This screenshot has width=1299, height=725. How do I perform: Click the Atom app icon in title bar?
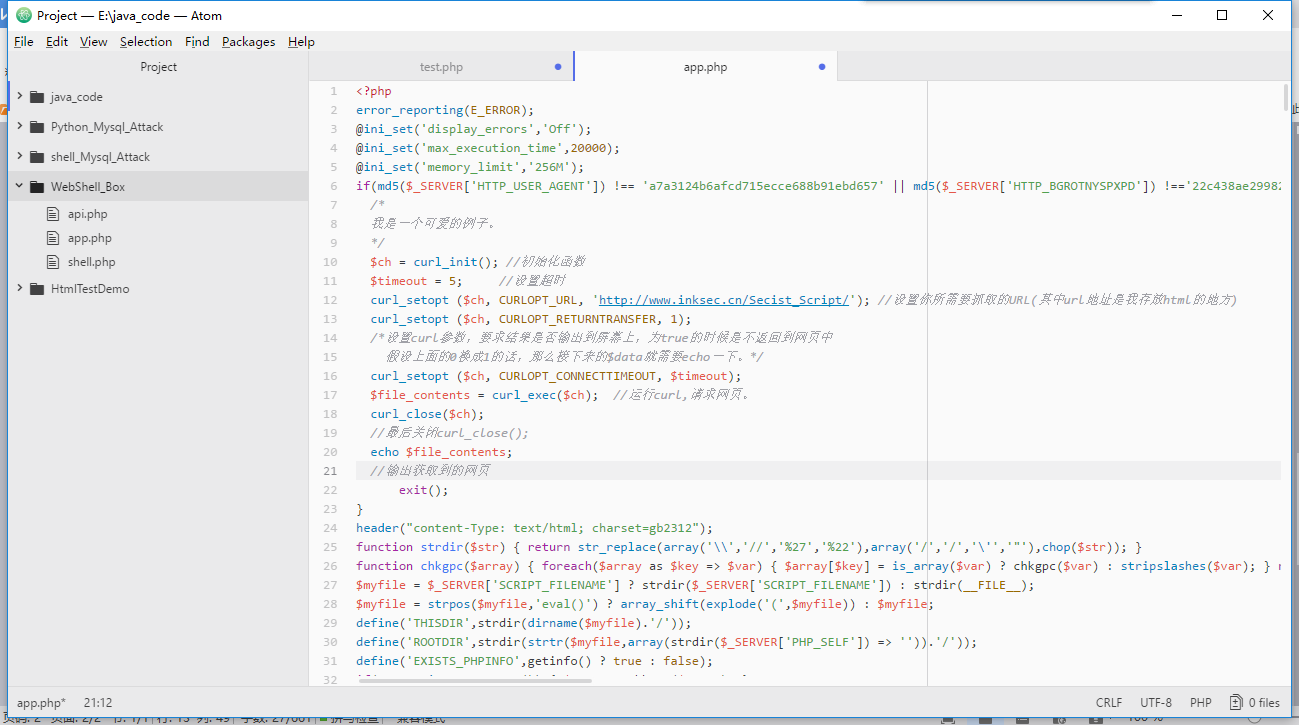(x=24, y=15)
